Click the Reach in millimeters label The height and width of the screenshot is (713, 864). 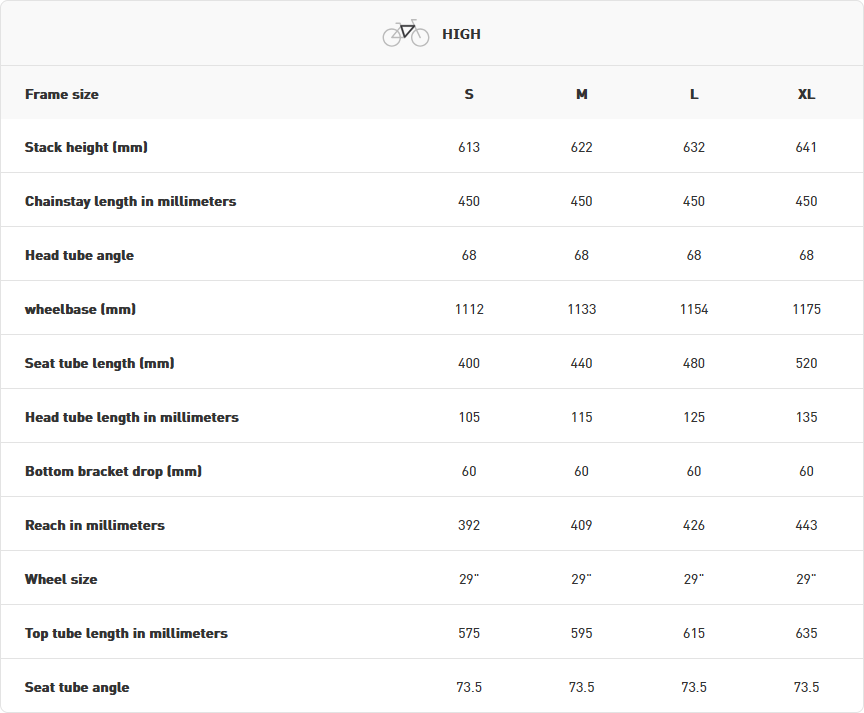point(95,525)
